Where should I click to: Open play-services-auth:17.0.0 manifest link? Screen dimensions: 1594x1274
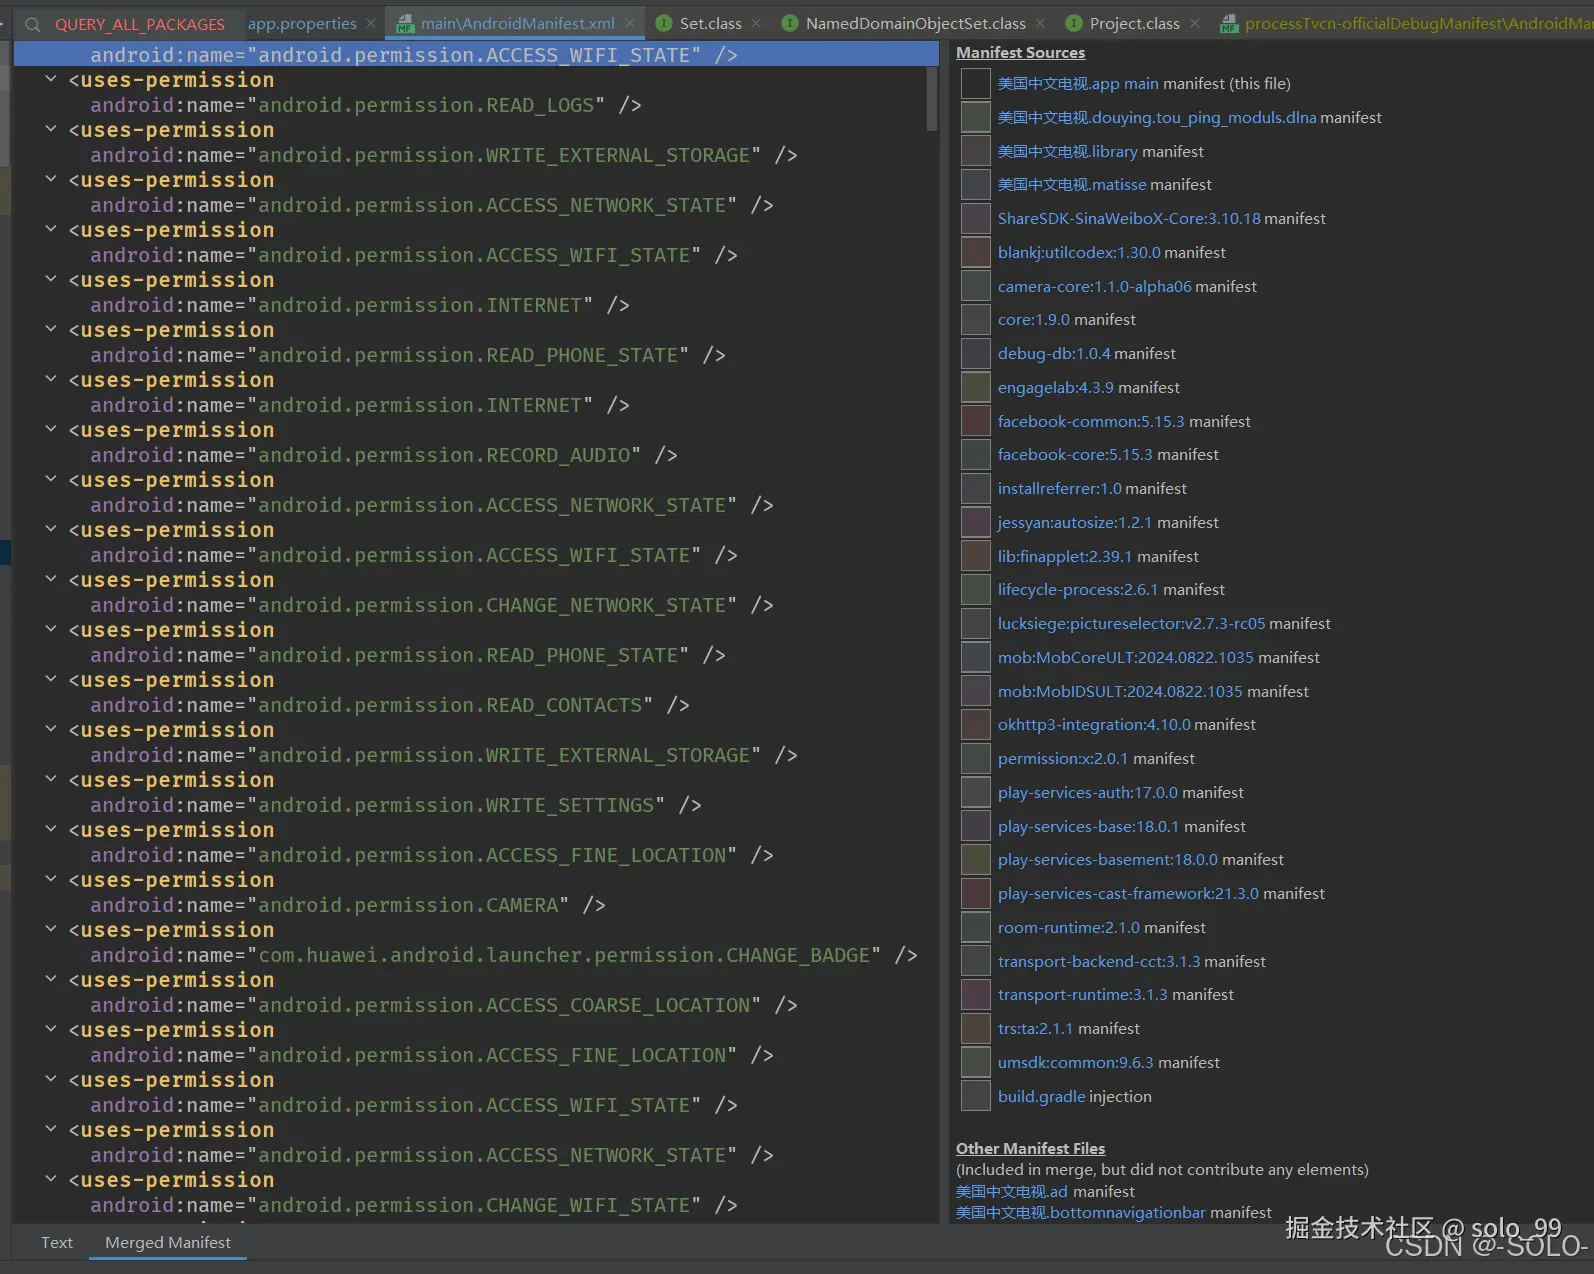click(x=1088, y=793)
